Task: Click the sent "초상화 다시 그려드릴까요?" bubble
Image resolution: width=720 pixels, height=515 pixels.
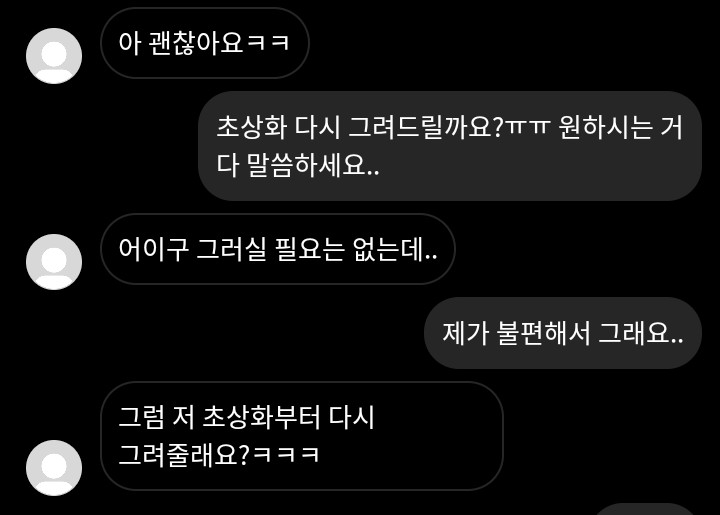Action: point(450,146)
